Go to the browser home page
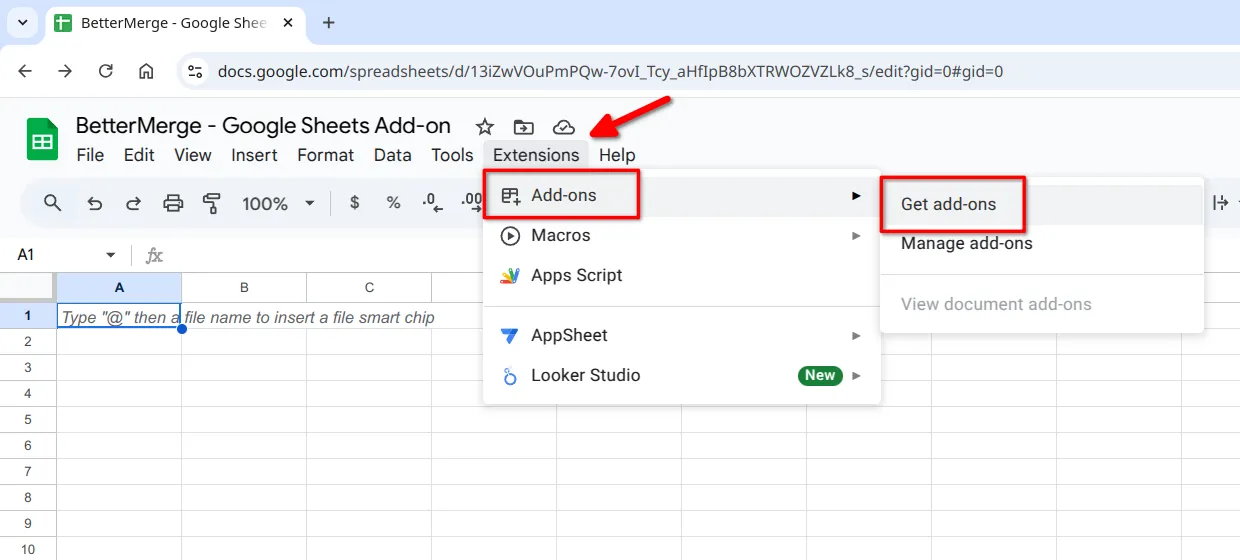This screenshot has width=1240, height=560. click(x=146, y=71)
